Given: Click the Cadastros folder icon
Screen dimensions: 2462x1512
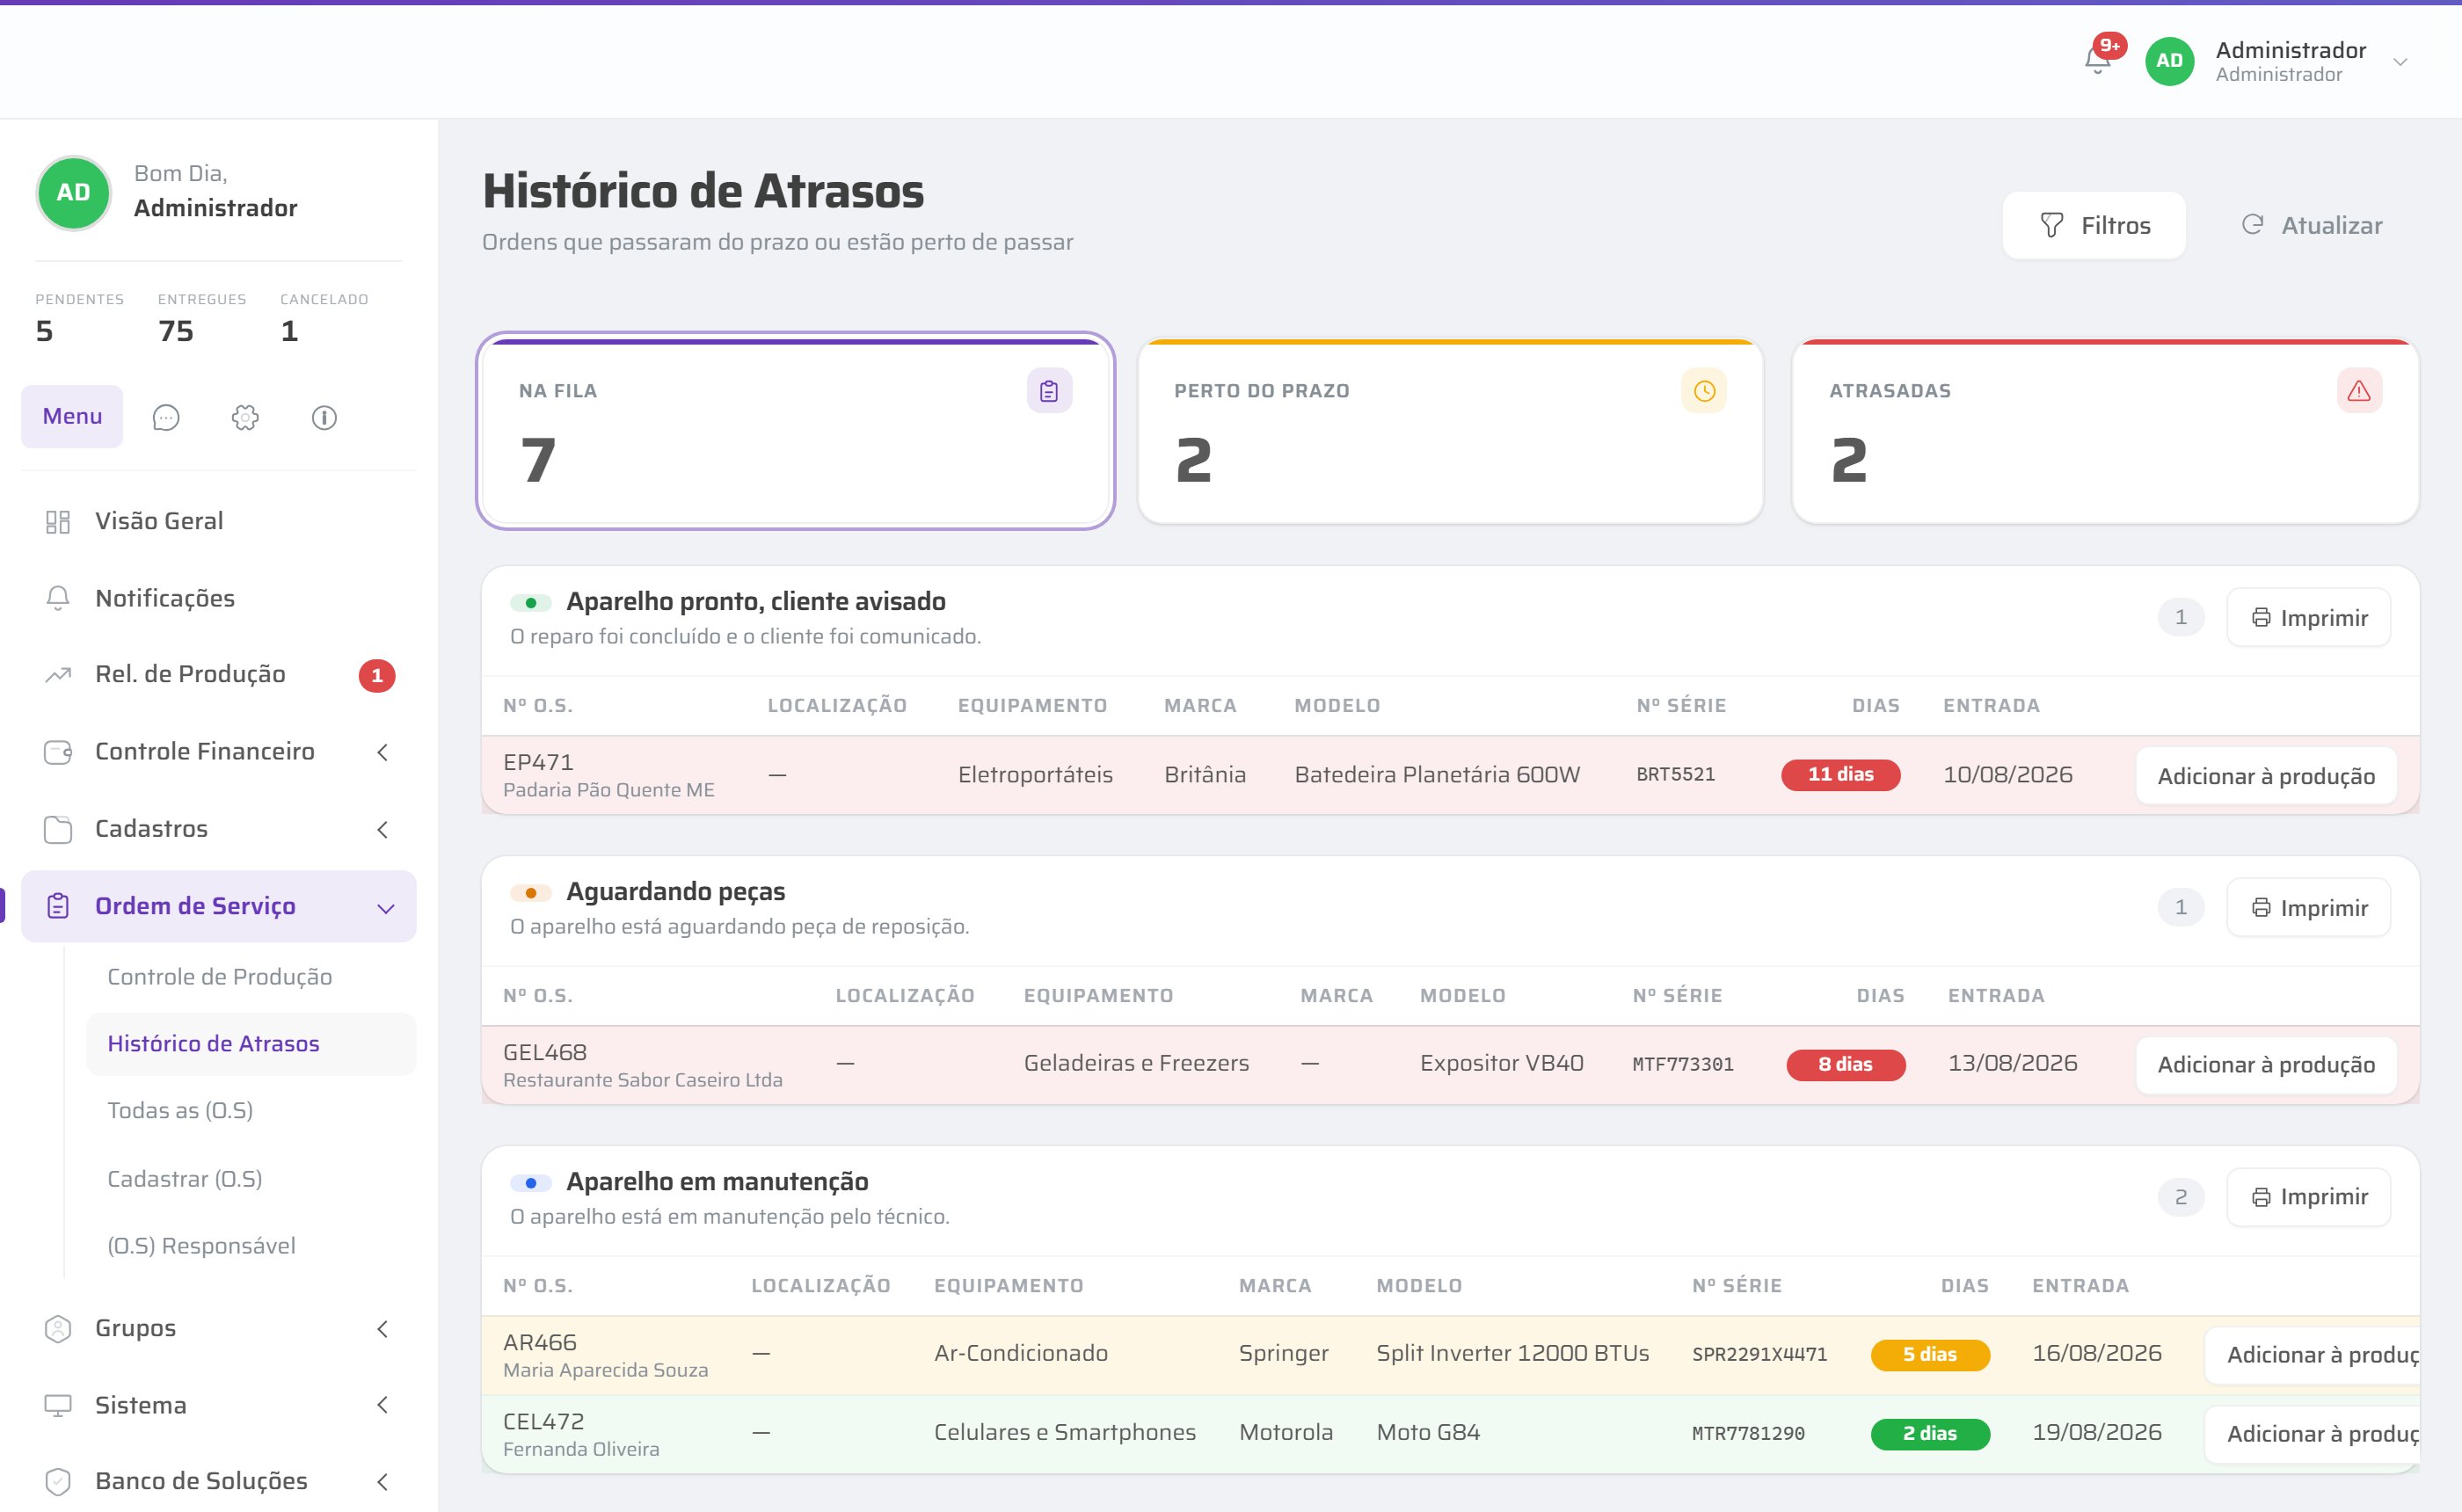Looking at the screenshot, I should pyautogui.click(x=58, y=829).
